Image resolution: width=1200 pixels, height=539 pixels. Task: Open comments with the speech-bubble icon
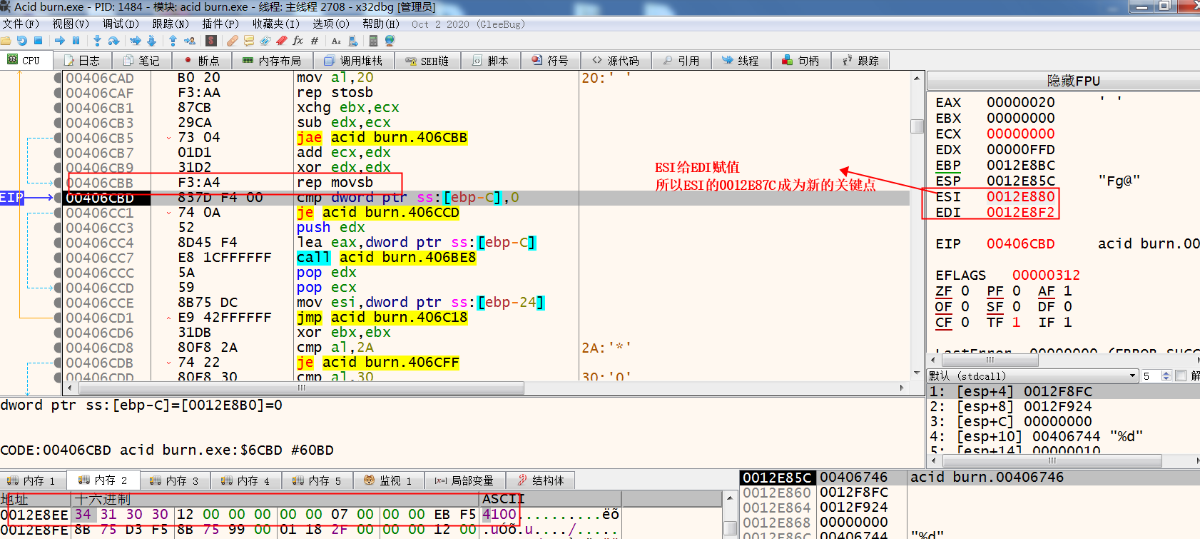(x=248, y=41)
